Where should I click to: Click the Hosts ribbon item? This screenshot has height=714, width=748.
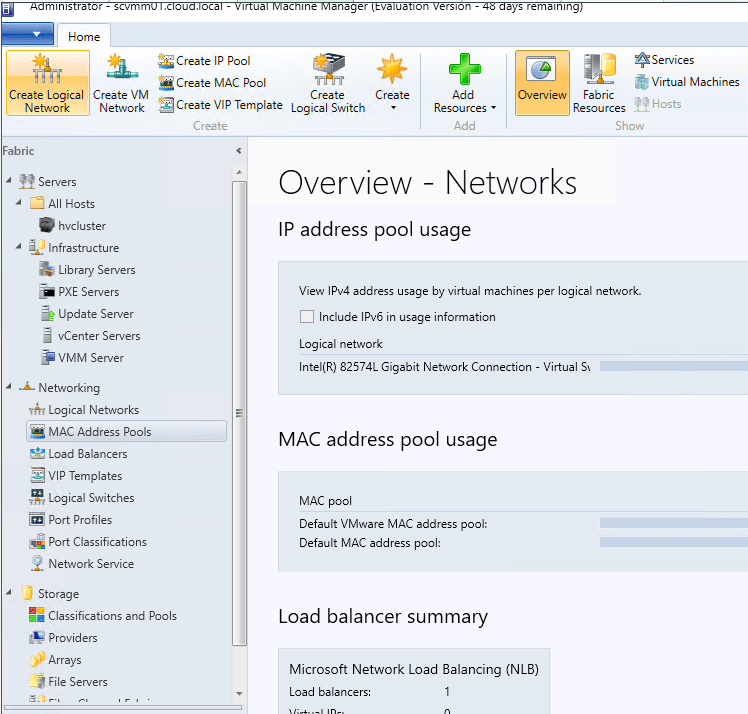[658, 103]
